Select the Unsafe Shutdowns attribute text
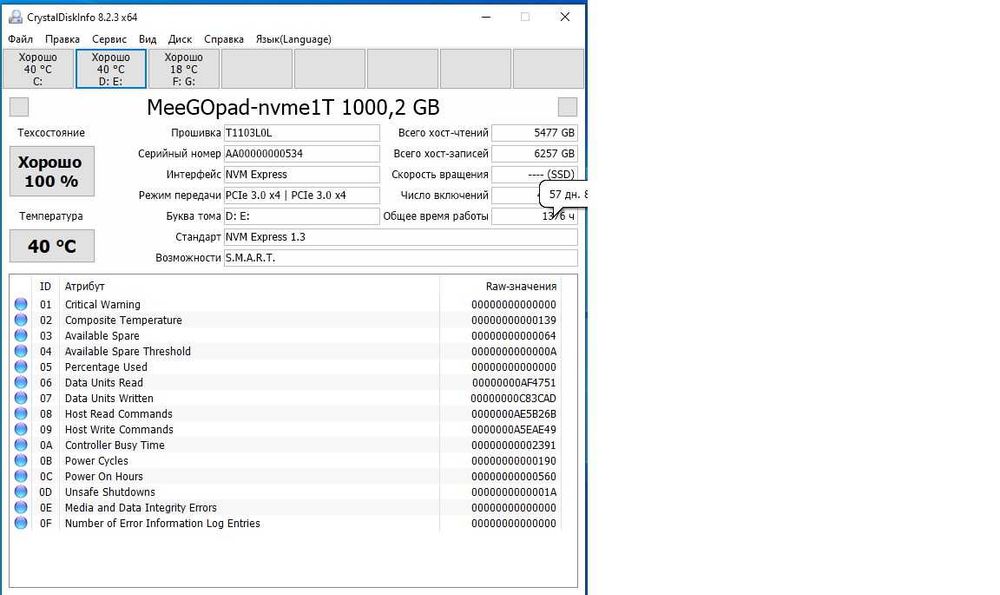Viewport: 1000px width, 595px height. [x=110, y=492]
